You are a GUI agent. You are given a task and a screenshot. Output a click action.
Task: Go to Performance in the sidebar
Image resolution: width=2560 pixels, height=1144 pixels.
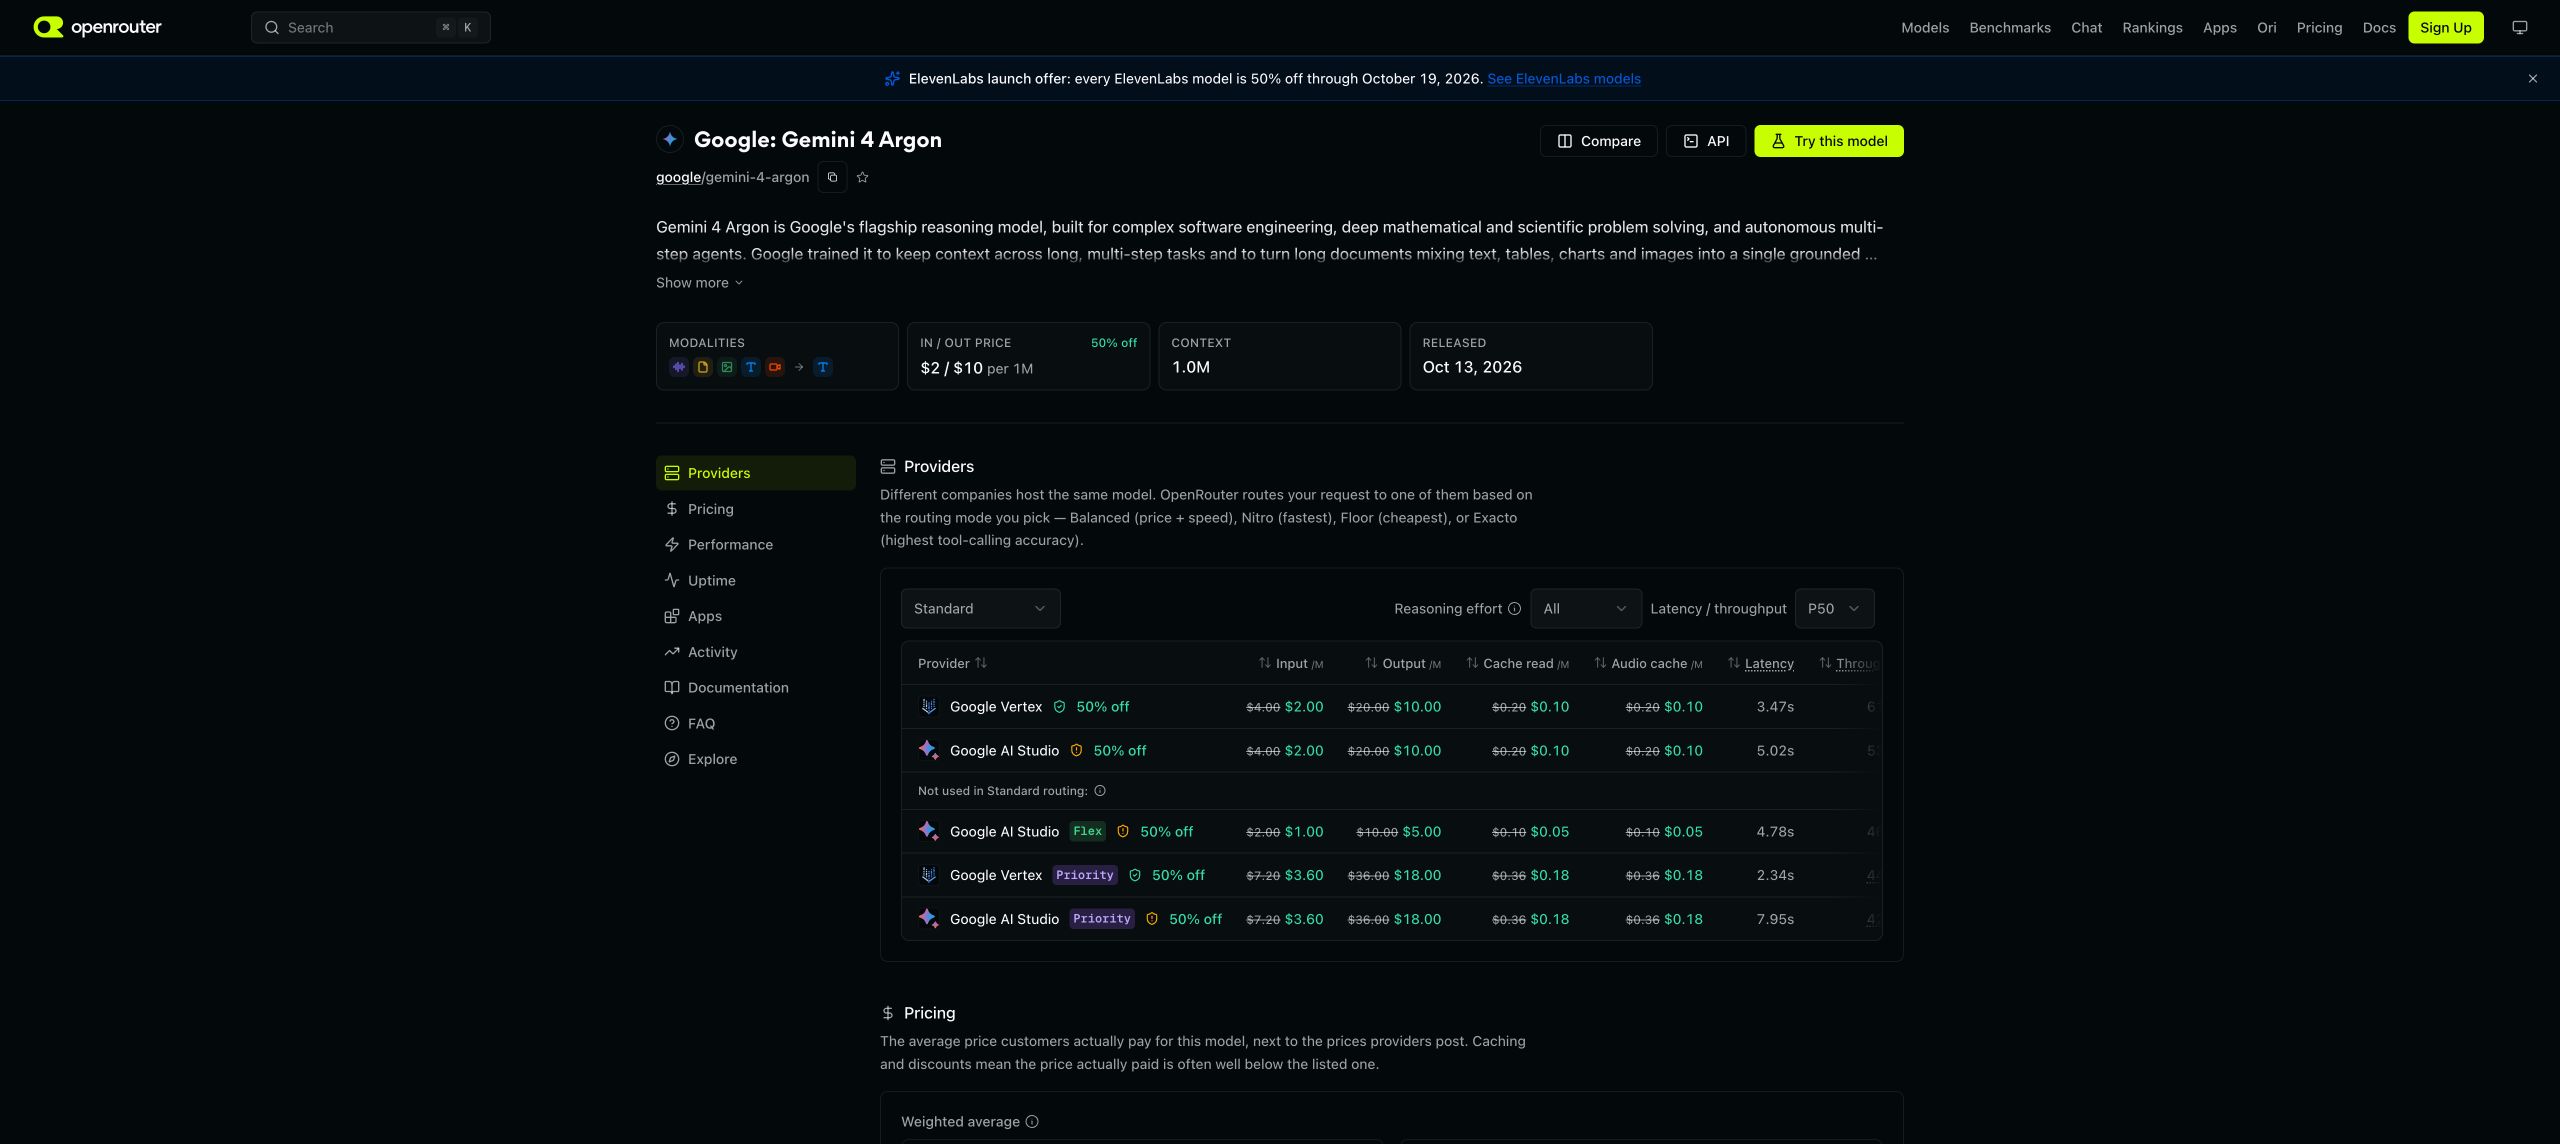pyautogui.click(x=755, y=545)
